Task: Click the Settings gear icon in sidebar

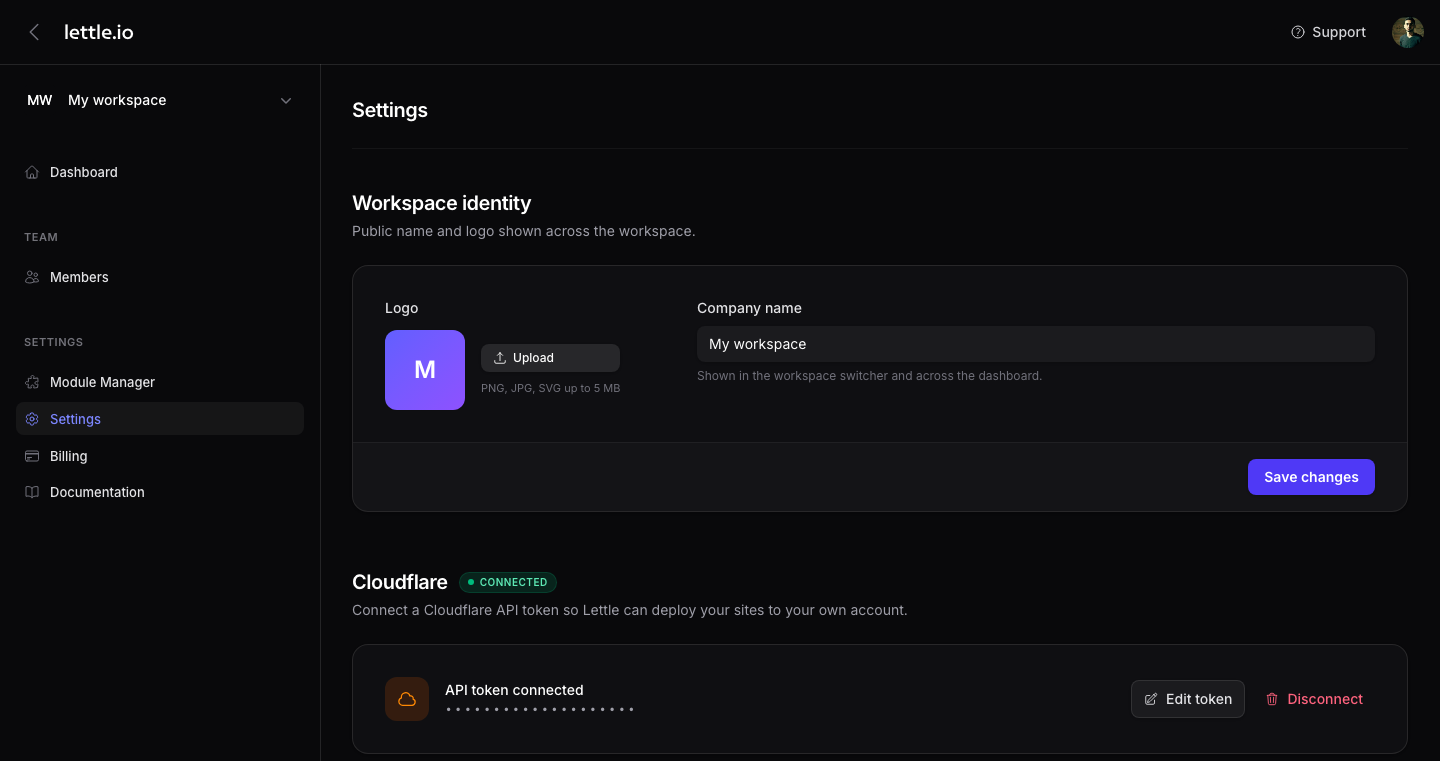Action: pyautogui.click(x=32, y=419)
